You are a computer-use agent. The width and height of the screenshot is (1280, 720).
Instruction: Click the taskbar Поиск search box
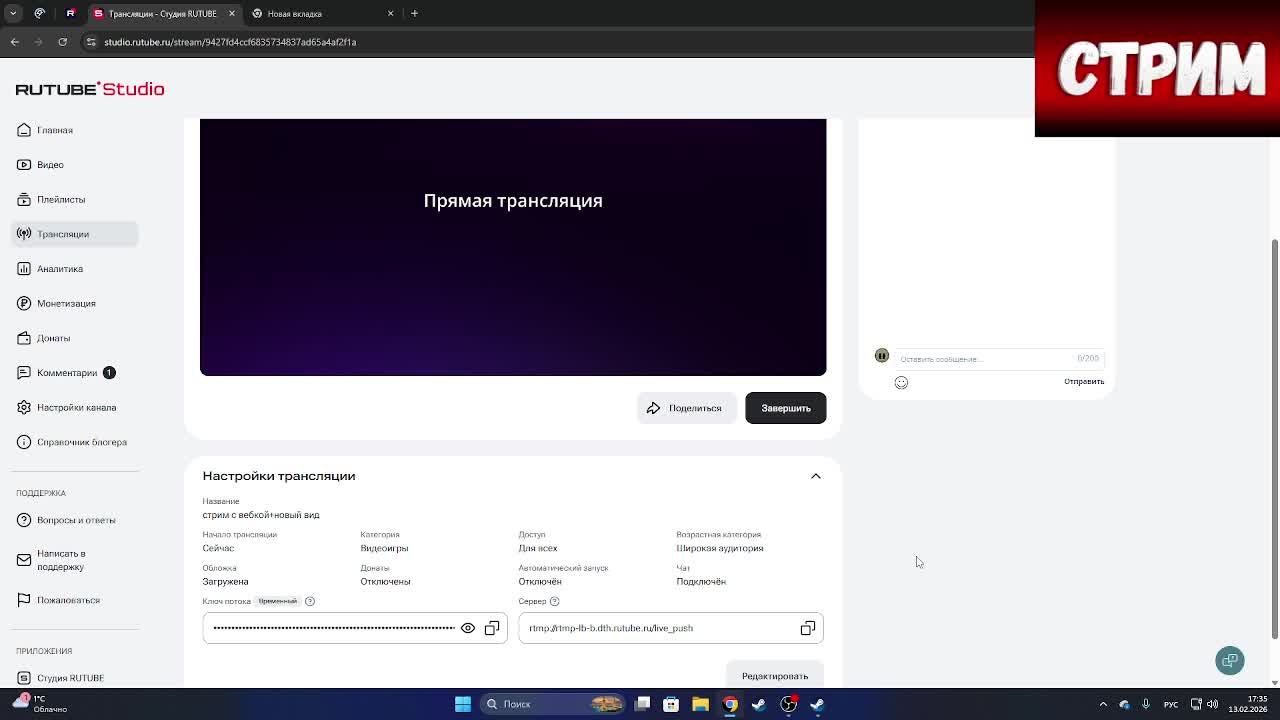tap(553, 704)
